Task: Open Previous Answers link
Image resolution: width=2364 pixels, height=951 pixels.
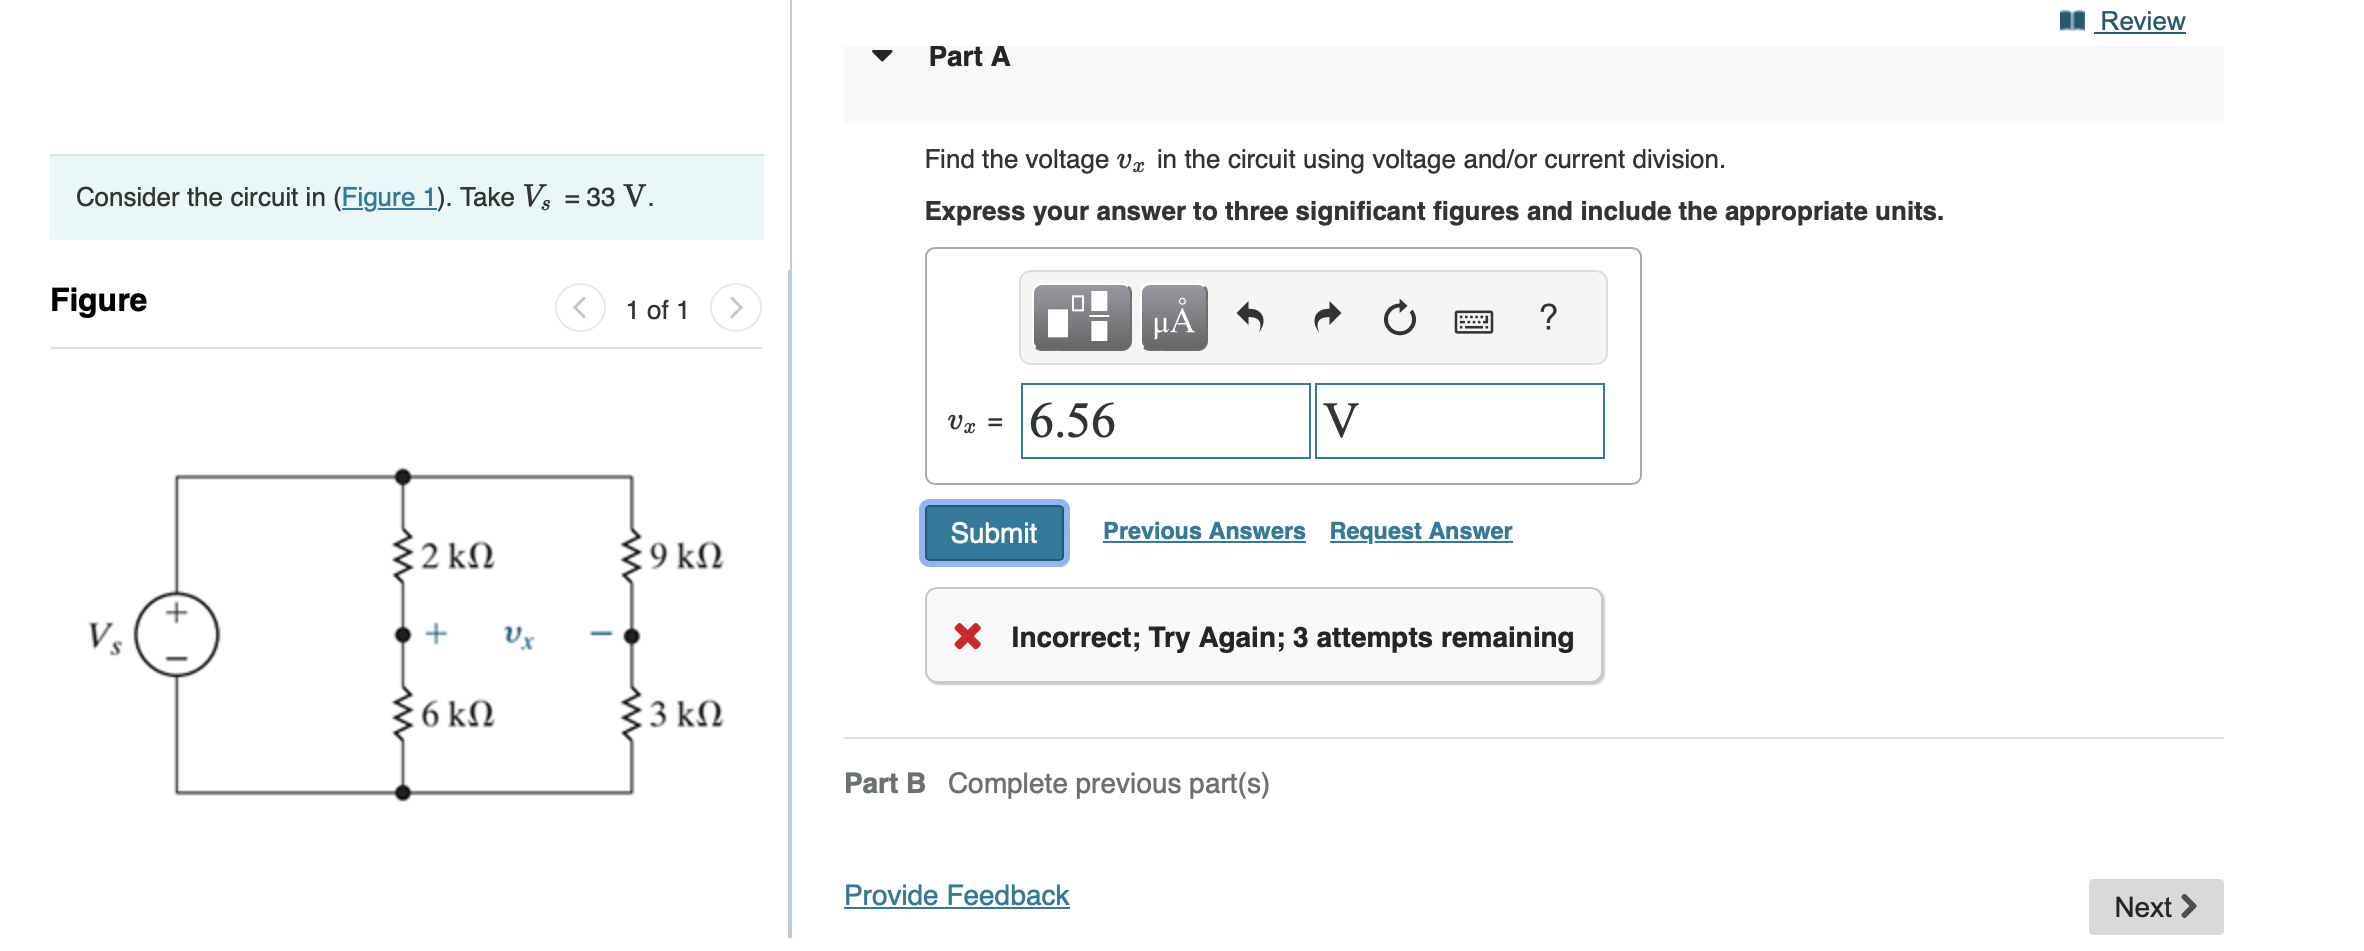Action: [x=1204, y=531]
